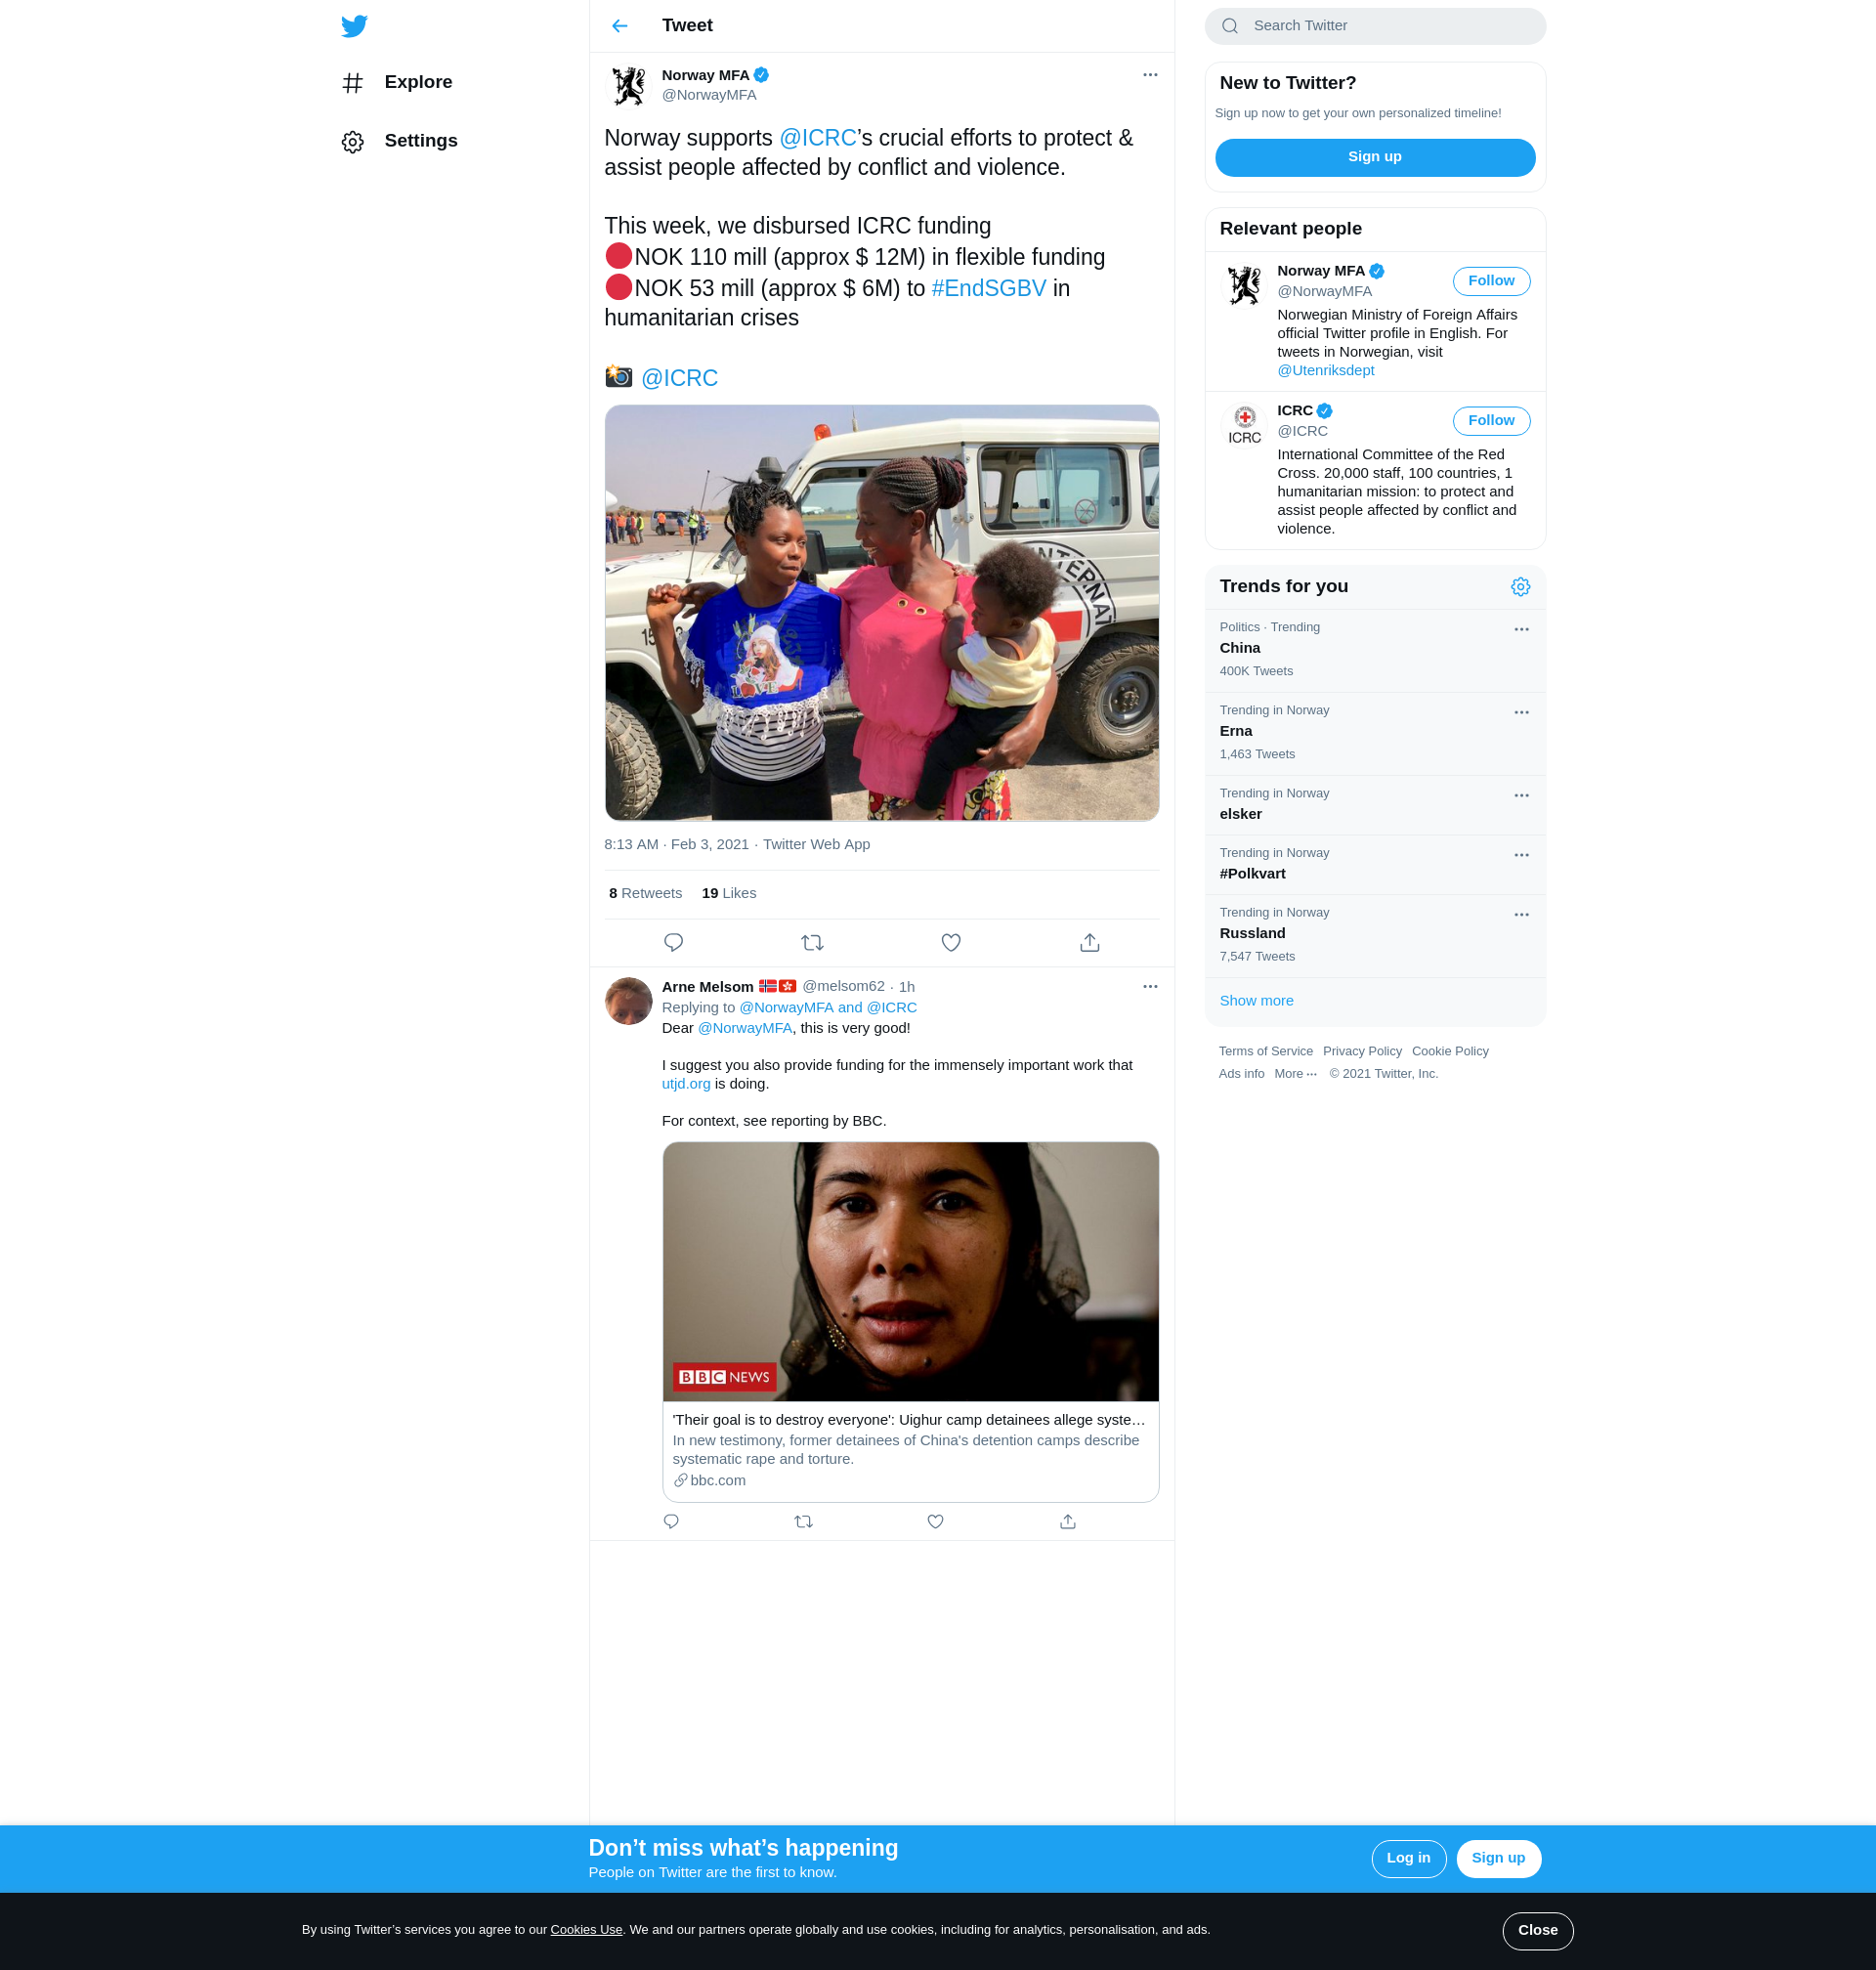Click the #EndSGBV hashtag link
This screenshot has height=1970, width=1876.
click(x=988, y=288)
